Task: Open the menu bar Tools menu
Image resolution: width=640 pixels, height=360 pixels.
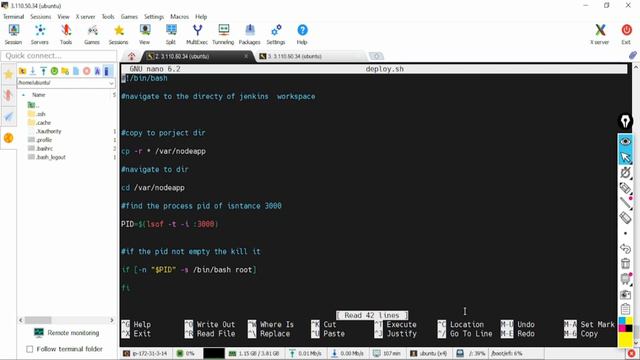Action: 108,17
